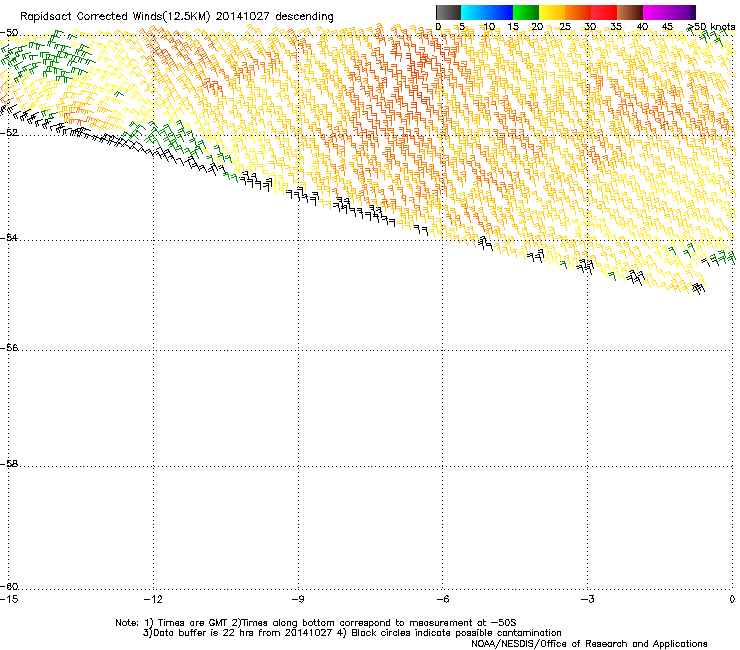Click the chart title 'Rapidscat Corrected Winds(12.5KM)'
This screenshot has width=740, height=650.
click(x=115, y=17)
